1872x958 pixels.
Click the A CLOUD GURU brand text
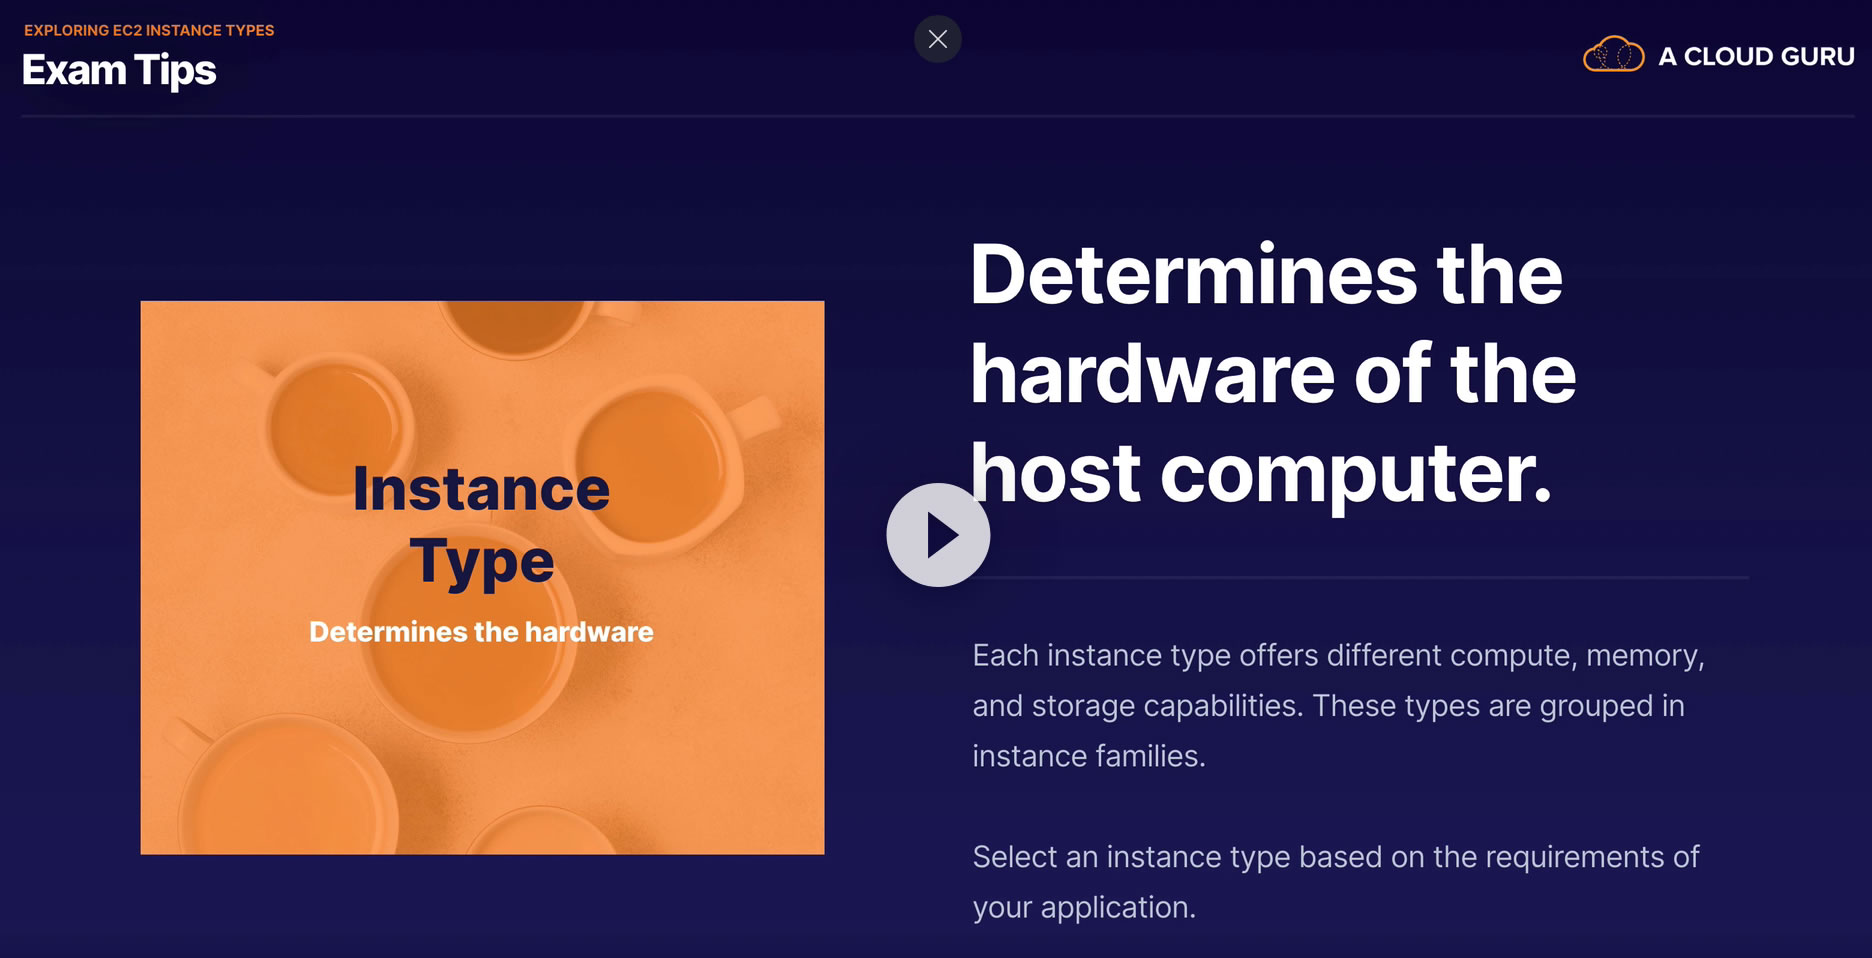tap(1756, 56)
